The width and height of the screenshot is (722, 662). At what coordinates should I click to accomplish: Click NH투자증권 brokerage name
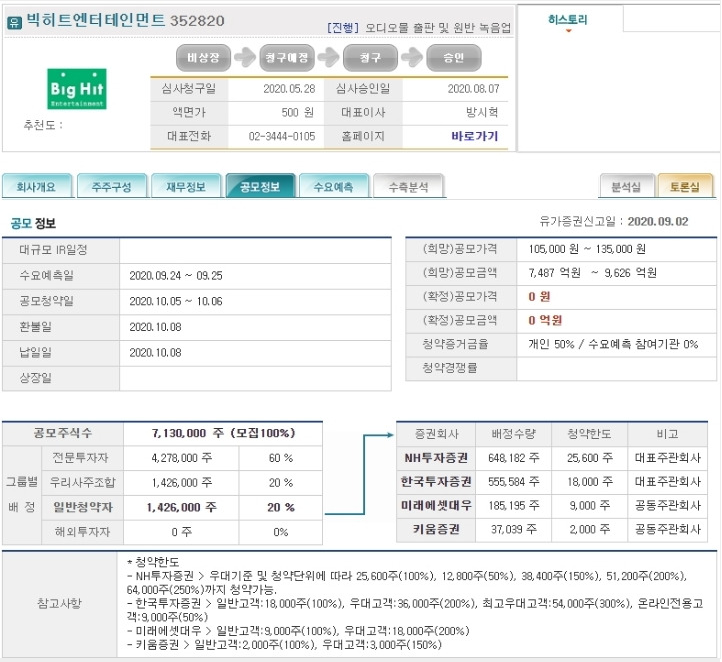436,458
